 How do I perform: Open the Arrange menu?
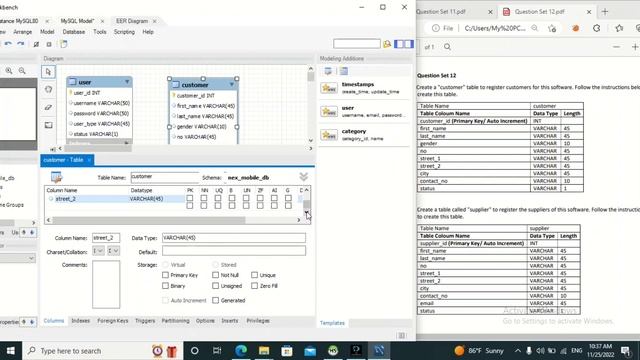(x=22, y=32)
